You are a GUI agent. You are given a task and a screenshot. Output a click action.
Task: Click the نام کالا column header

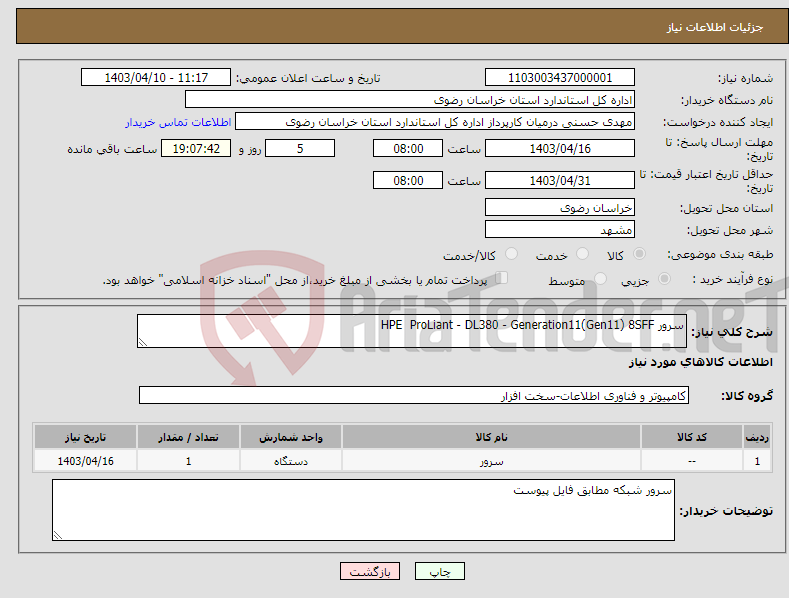coord(491,437)
